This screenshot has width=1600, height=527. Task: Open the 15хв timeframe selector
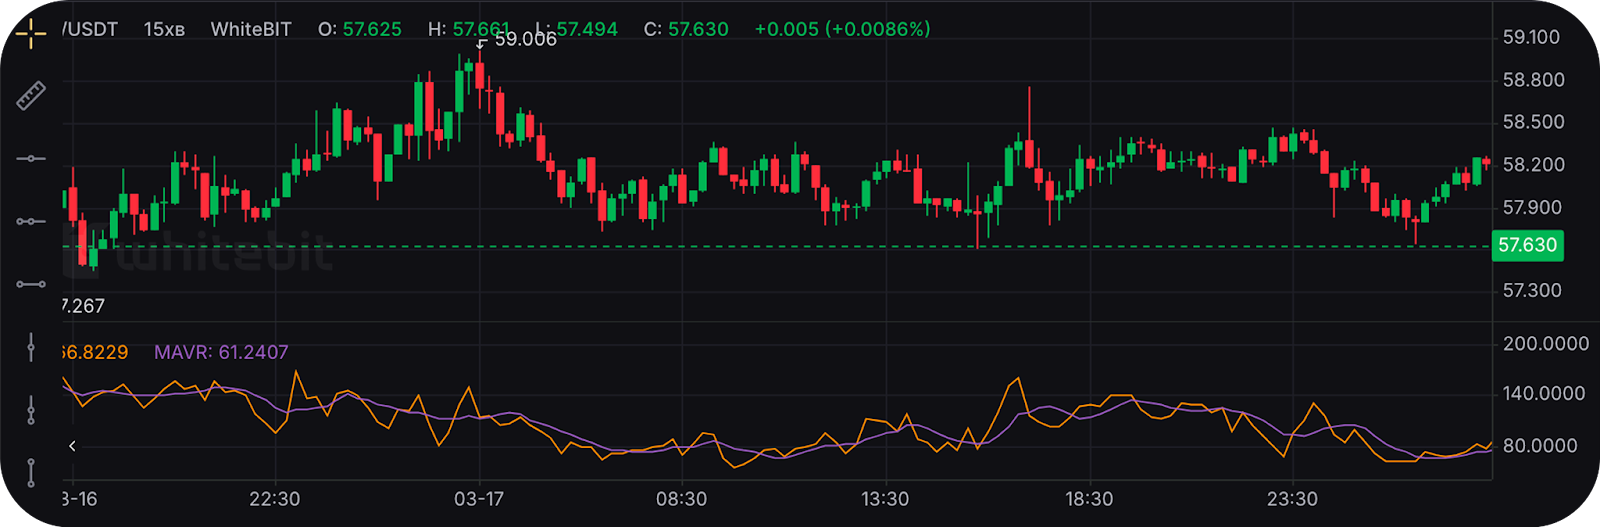[x=164, y=29]
